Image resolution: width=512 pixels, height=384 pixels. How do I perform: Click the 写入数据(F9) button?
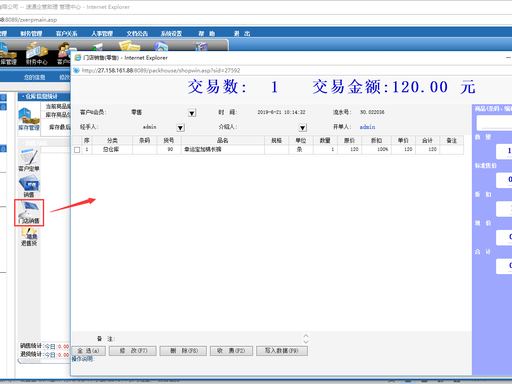[x=282, y=351]
